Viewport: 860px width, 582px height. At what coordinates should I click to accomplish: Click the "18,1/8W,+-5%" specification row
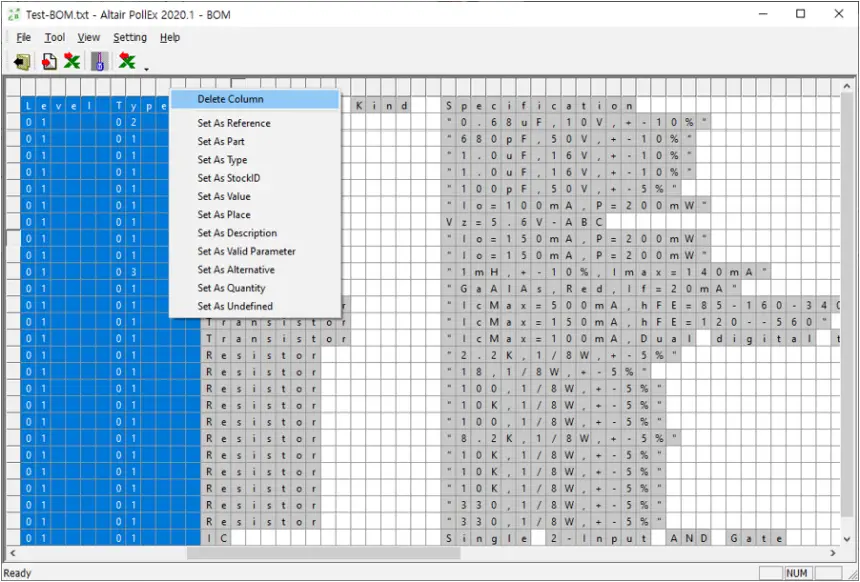546,371
